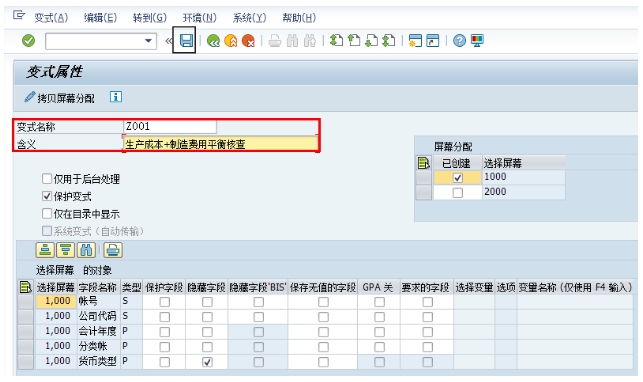
Task: Open the 变式(A) menu
Action: (51, 18)
